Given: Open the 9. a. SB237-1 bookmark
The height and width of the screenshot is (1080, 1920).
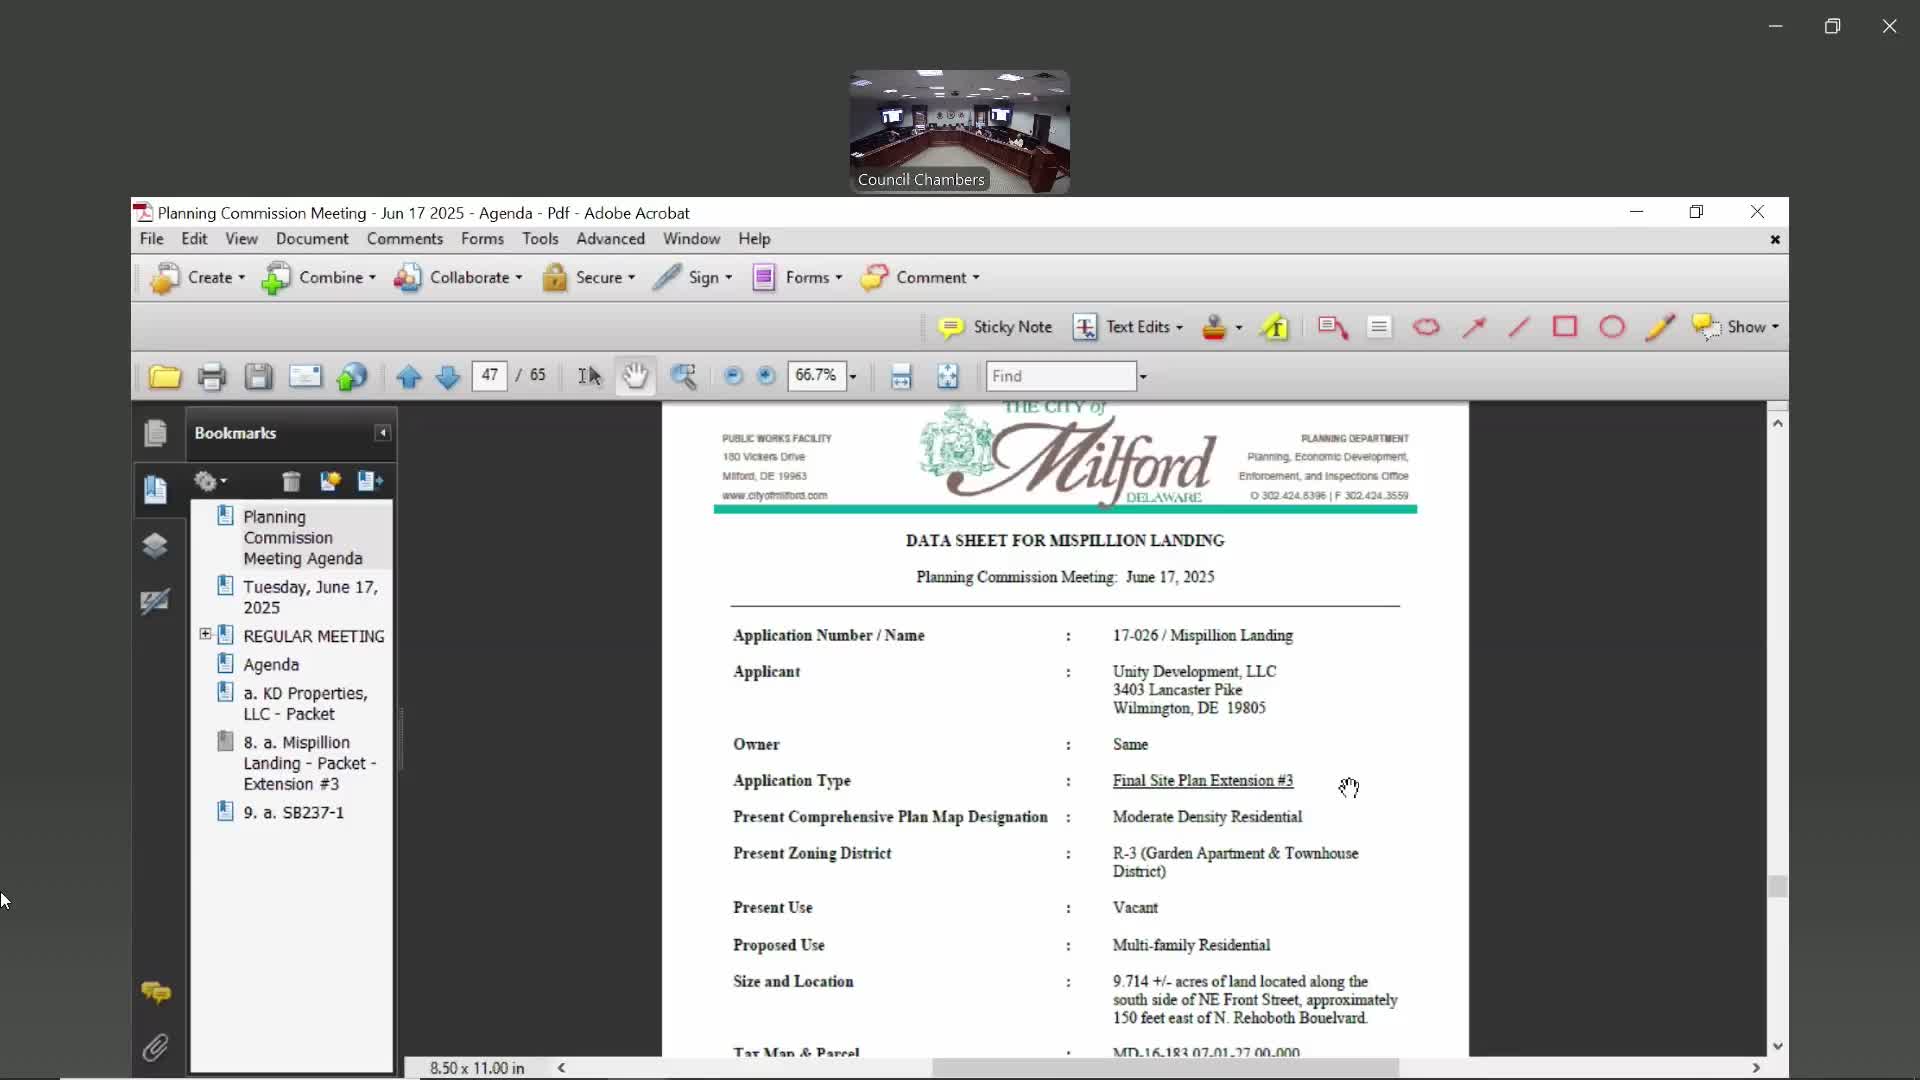Looking at the screenshot, I should tap(293, 812).
